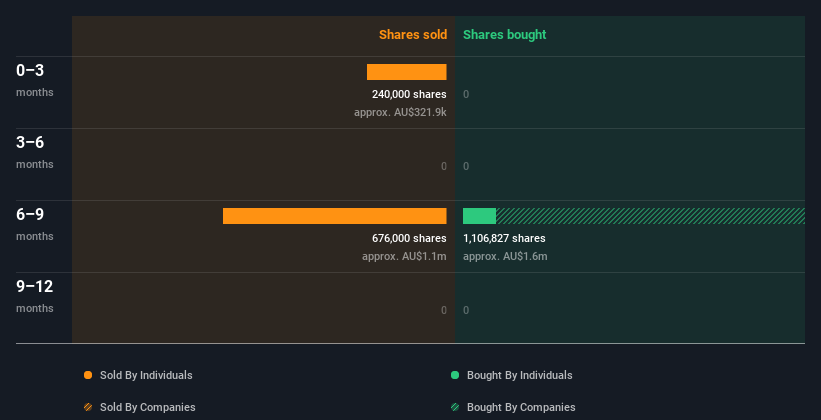
Task: Click the 0–3 months orange sold bar
Action: [x=407, y=72]
